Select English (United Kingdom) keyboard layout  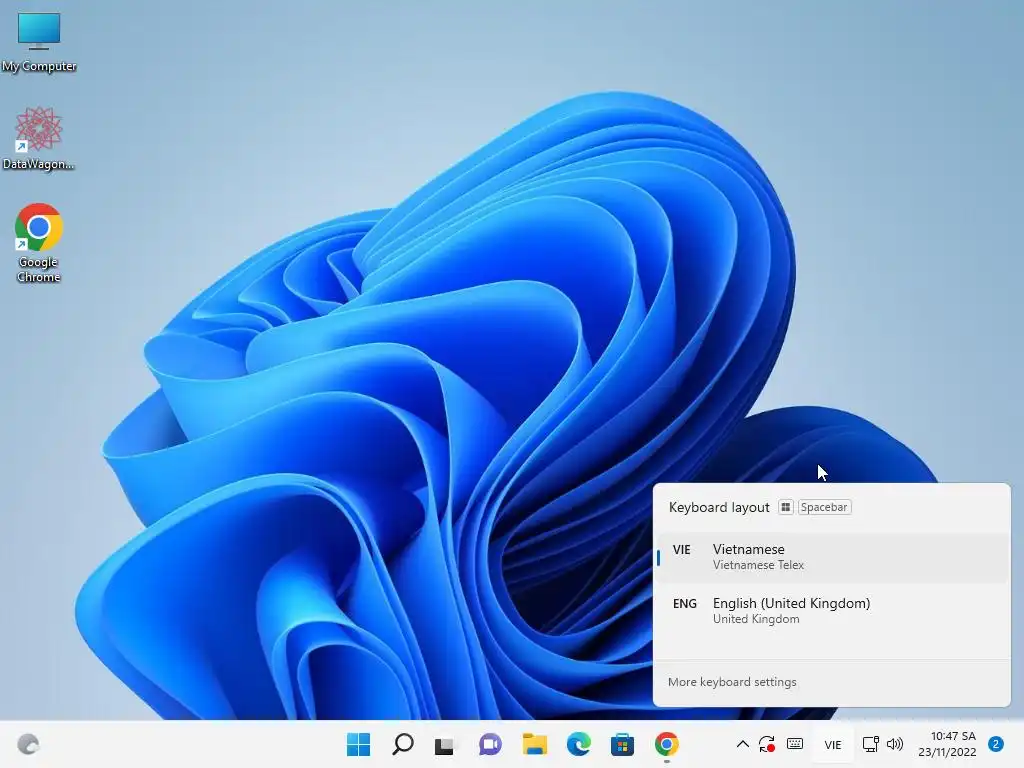coord(832,611)
